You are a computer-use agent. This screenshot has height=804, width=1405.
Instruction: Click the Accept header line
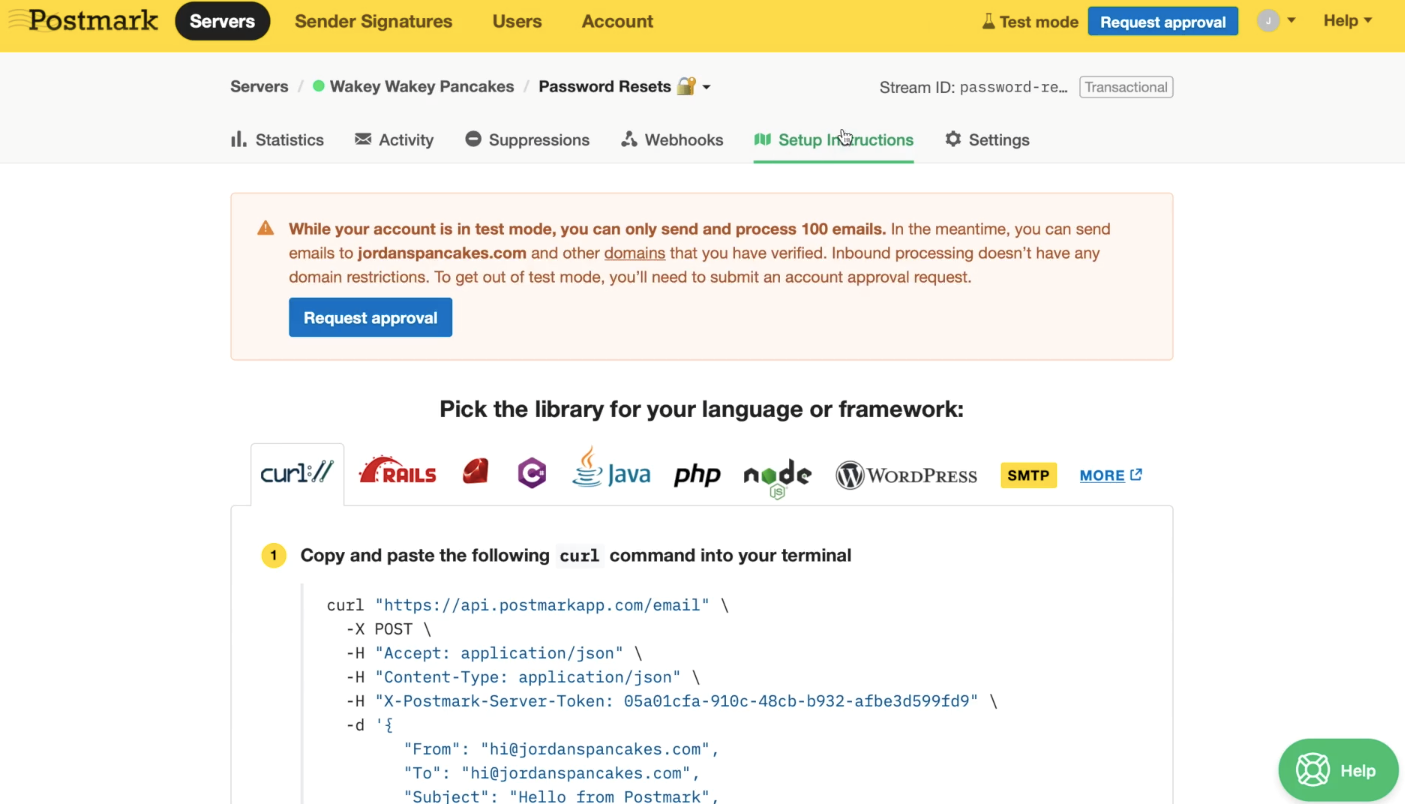[x=494, y=653]
